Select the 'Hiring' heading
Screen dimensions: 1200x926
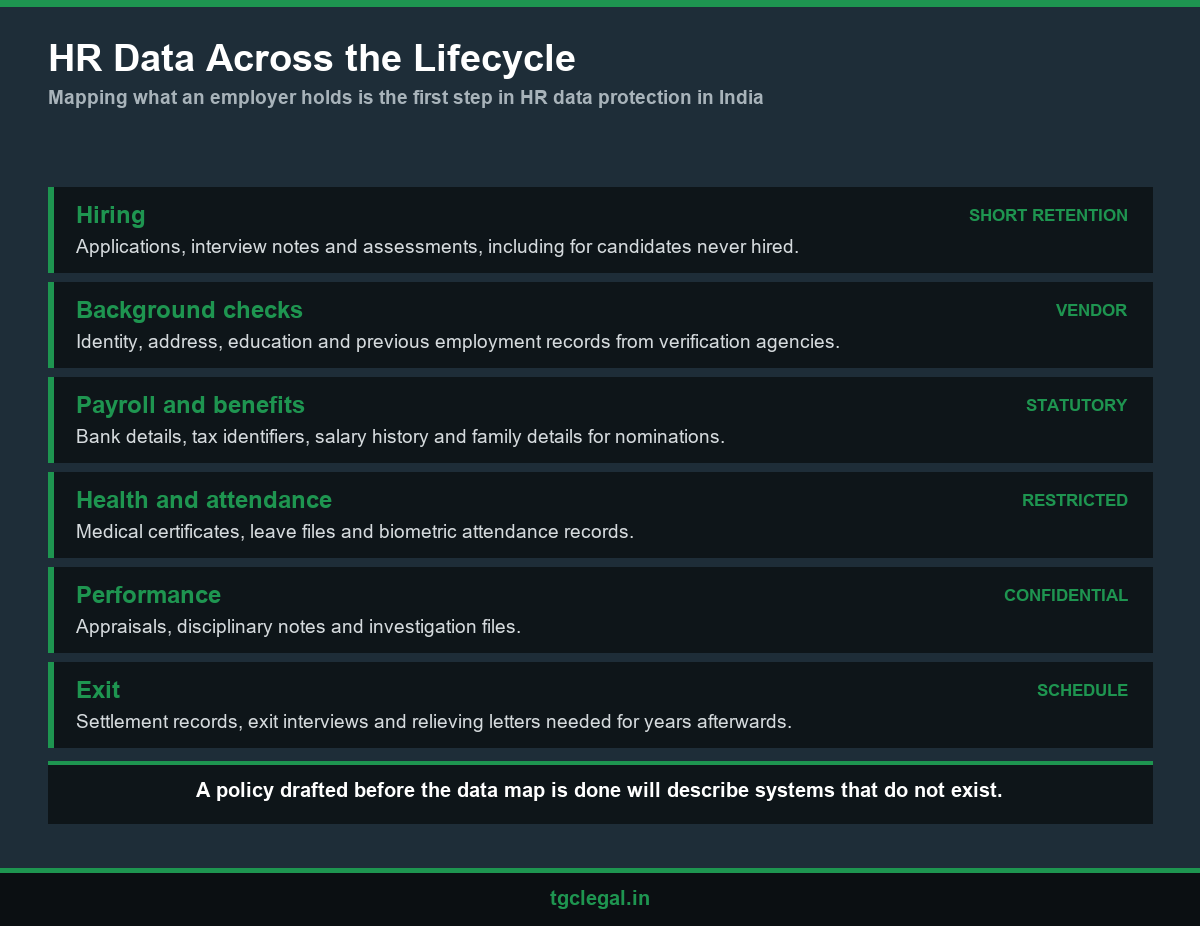(111, 215)
